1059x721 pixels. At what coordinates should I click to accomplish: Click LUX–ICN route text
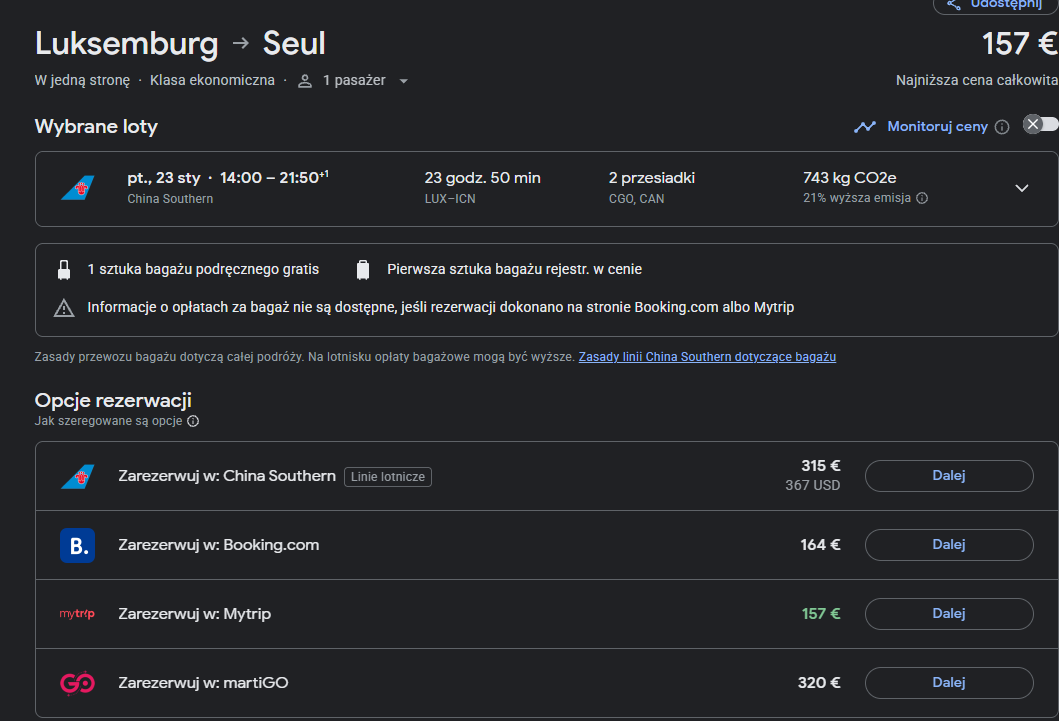tap(450, 198)
